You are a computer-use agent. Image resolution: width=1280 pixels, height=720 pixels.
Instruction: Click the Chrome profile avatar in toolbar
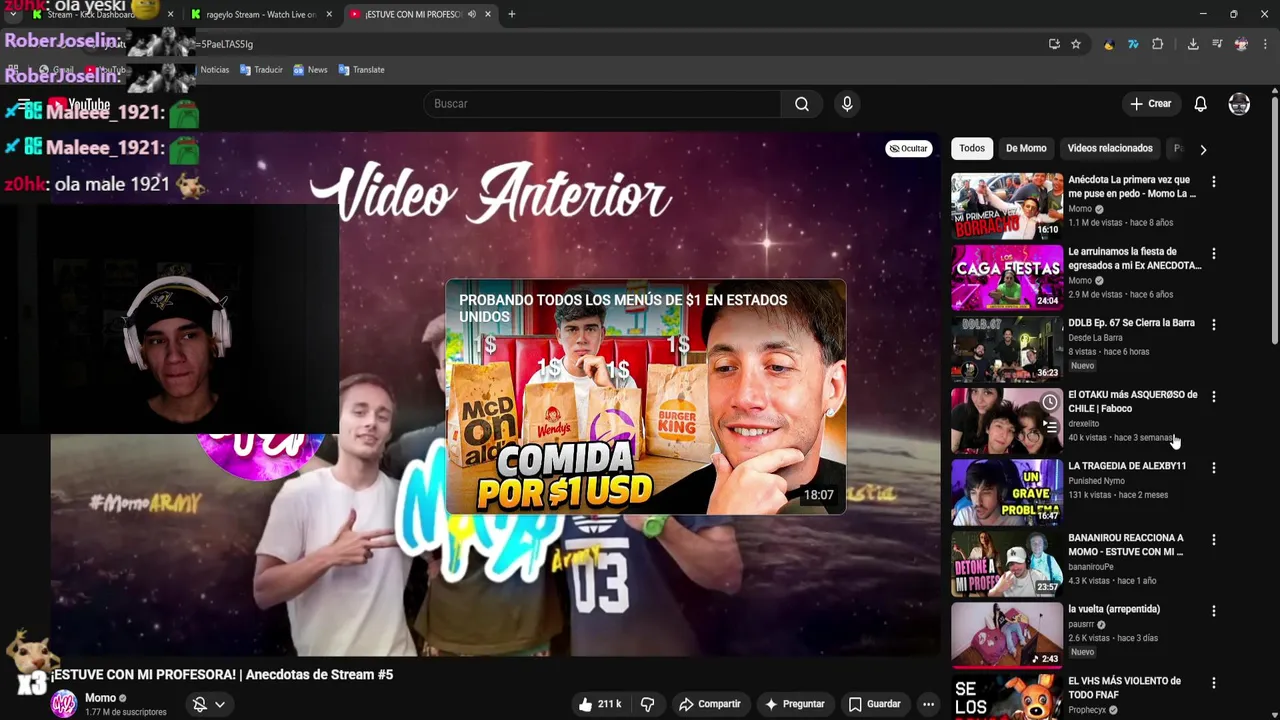tap(1241, 44)
